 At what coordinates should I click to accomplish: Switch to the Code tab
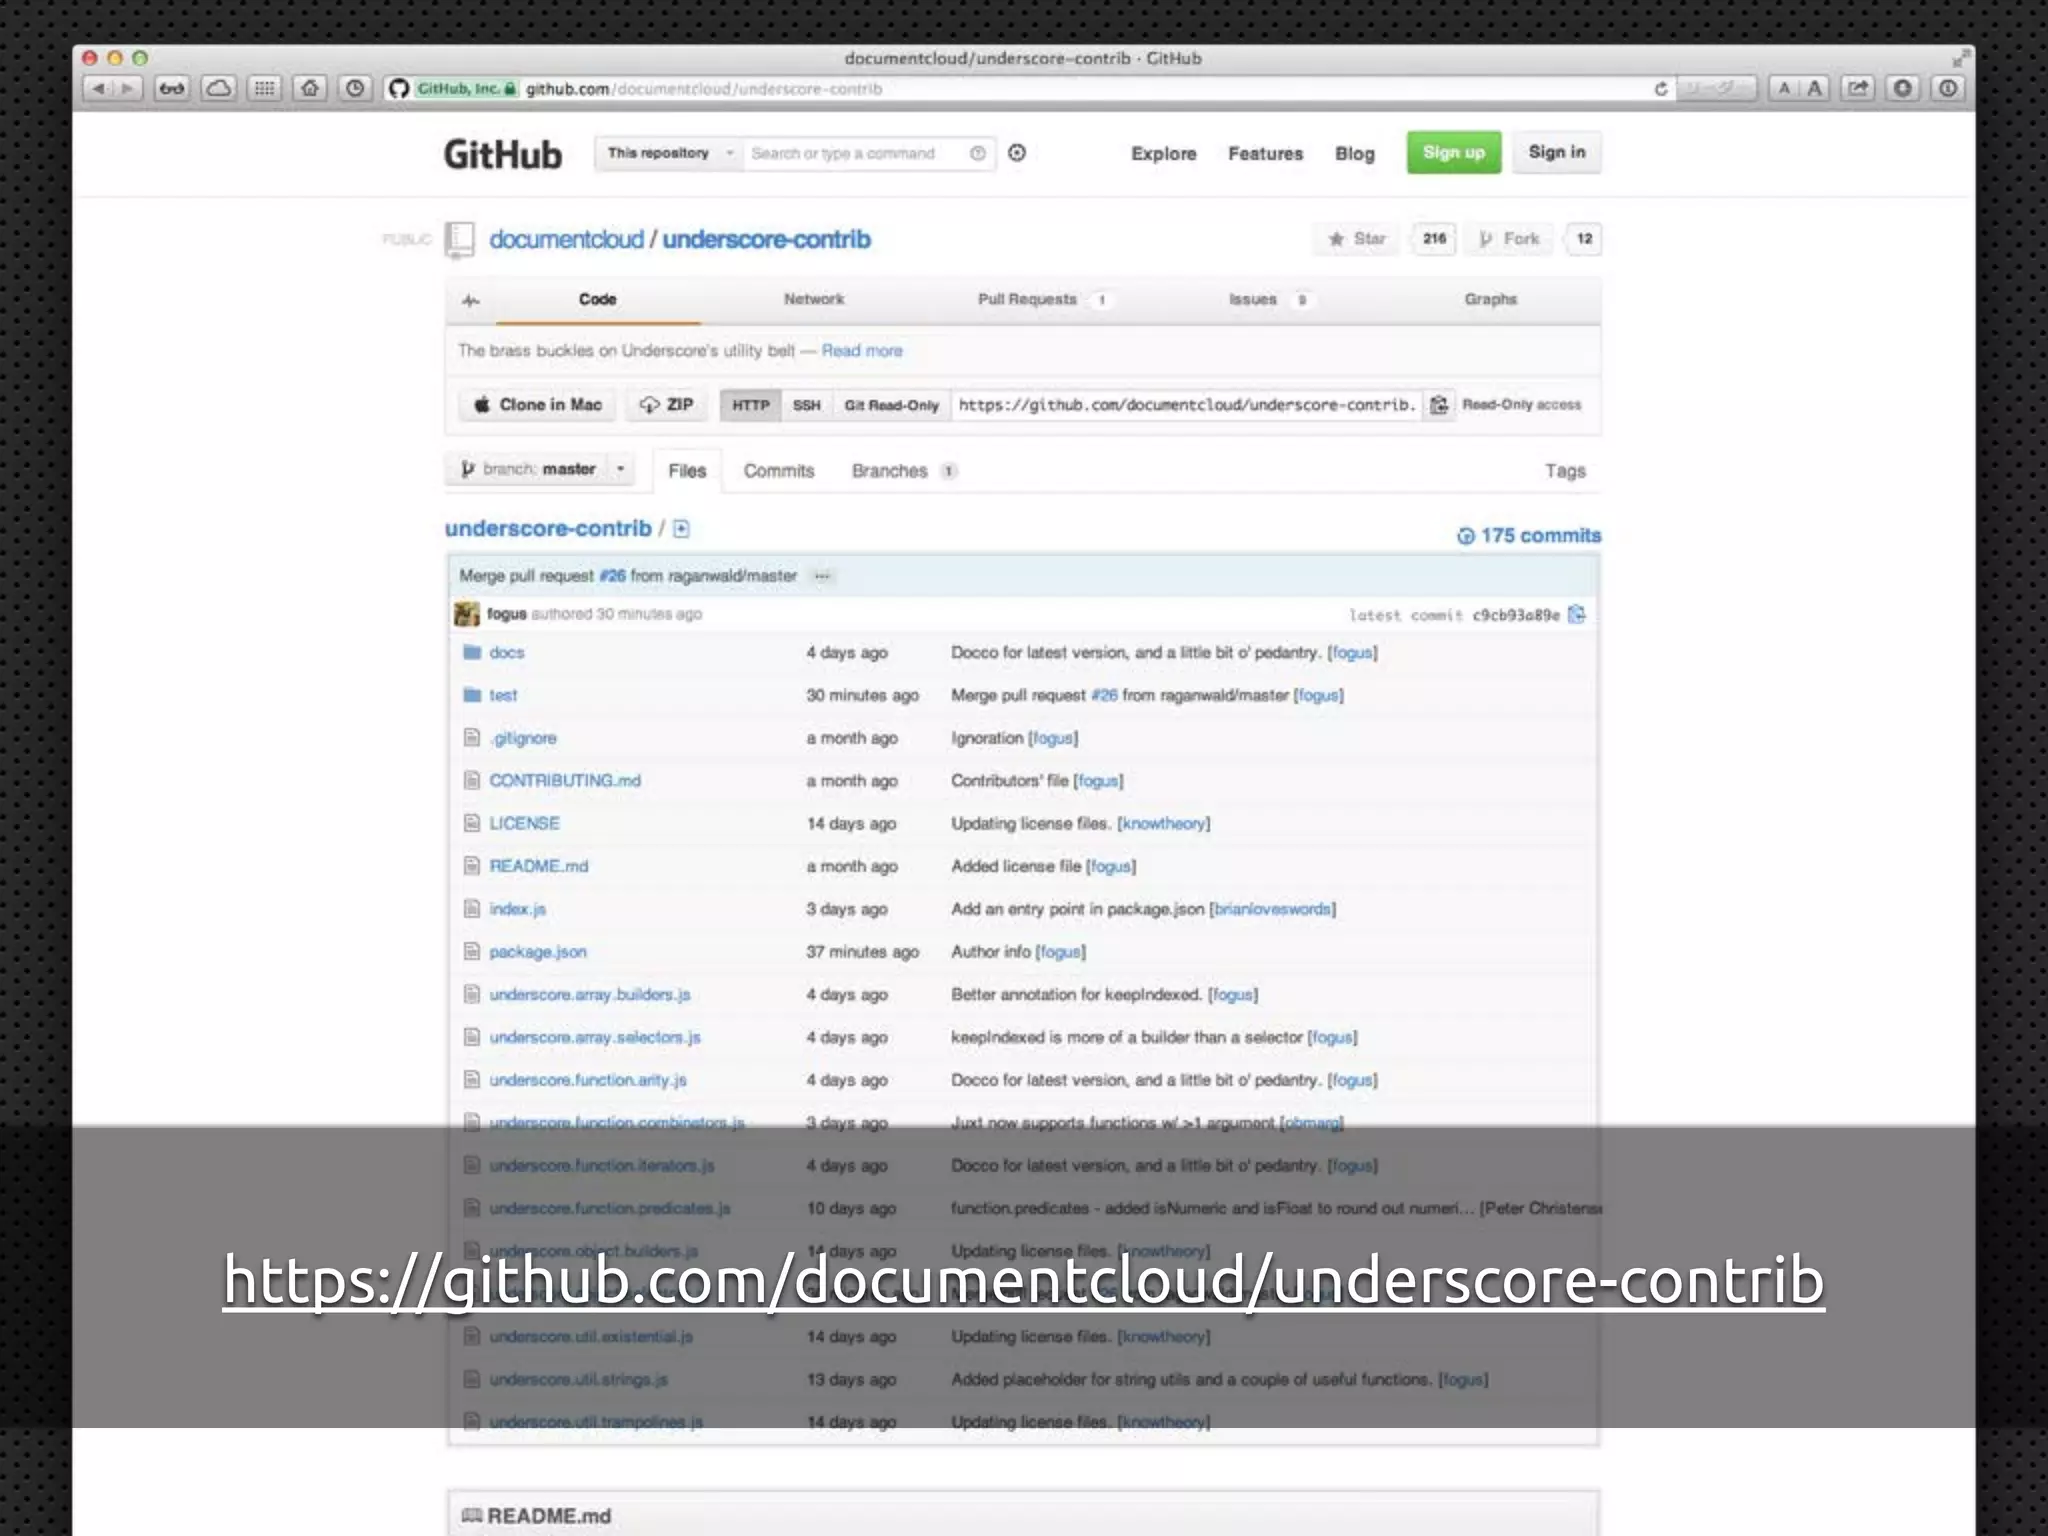(x=597, y=299)
